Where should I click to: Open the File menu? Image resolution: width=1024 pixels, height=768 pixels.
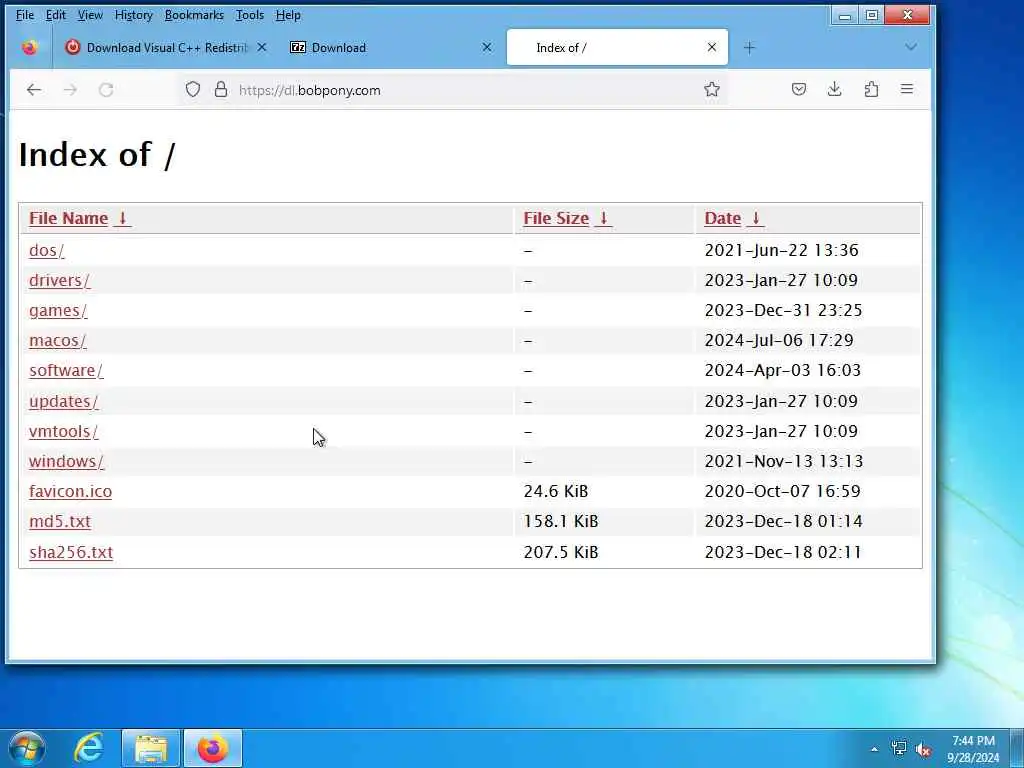coord(25,15)
